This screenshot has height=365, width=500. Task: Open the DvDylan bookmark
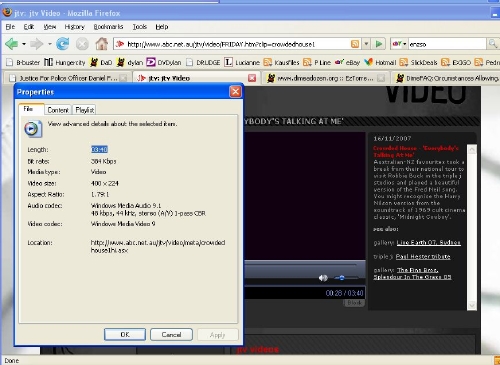tap(164, 62)
